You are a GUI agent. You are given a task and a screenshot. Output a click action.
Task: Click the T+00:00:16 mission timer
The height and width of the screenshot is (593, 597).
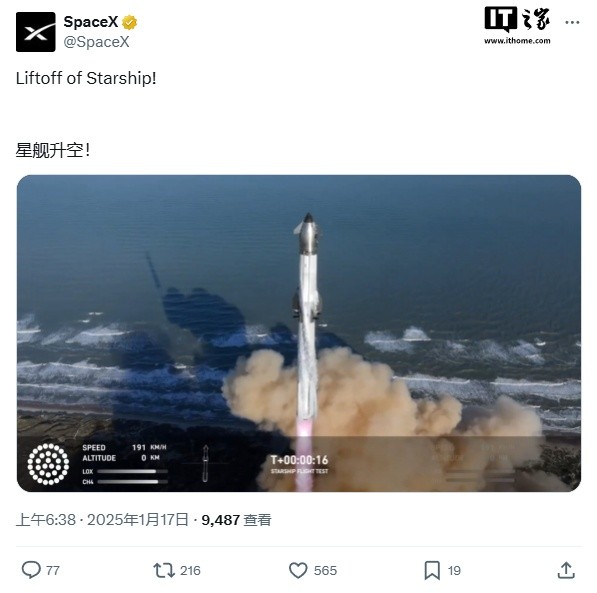299,460
